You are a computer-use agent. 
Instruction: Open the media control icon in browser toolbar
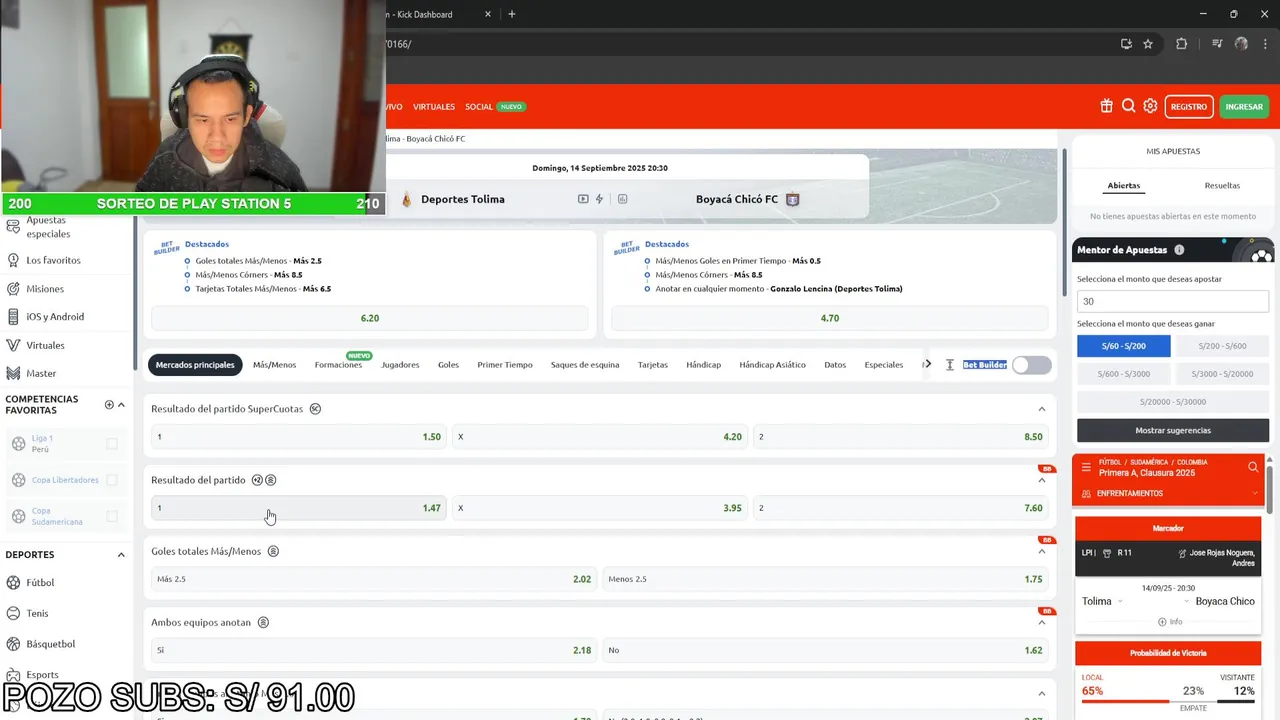[x=1217, y=44]
